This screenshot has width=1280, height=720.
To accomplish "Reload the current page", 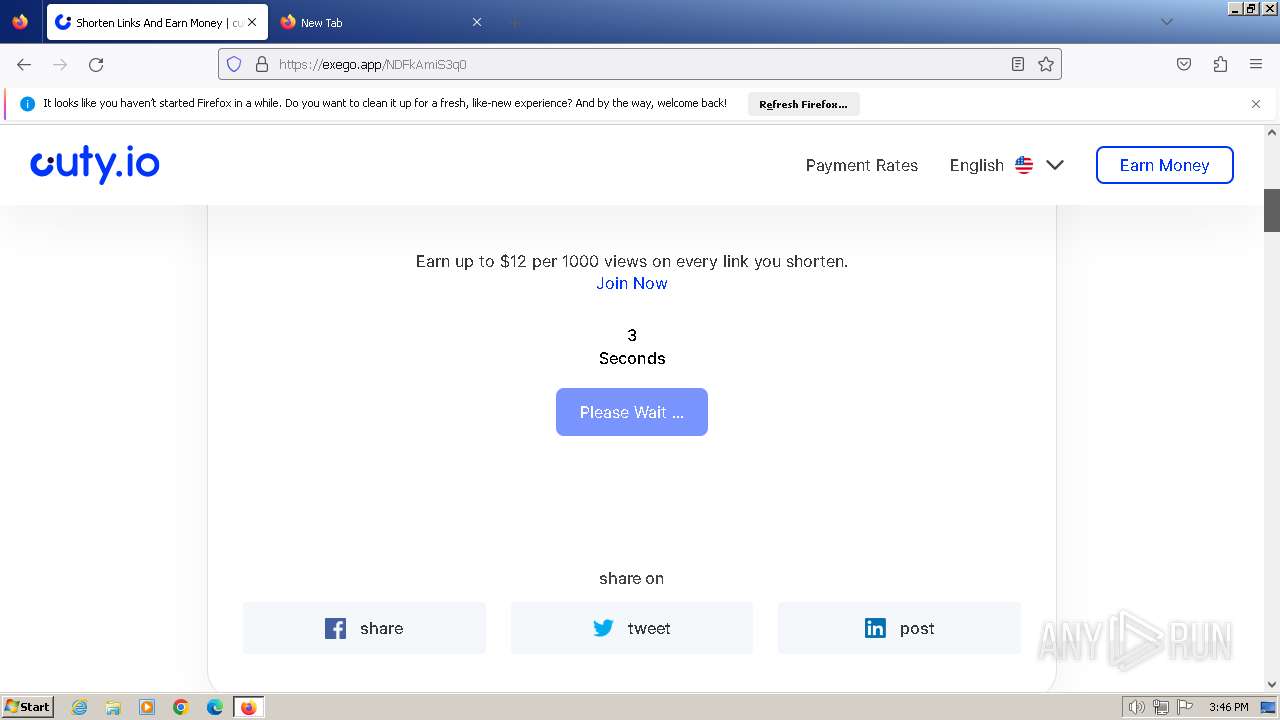I will click(x=96, y=64).
